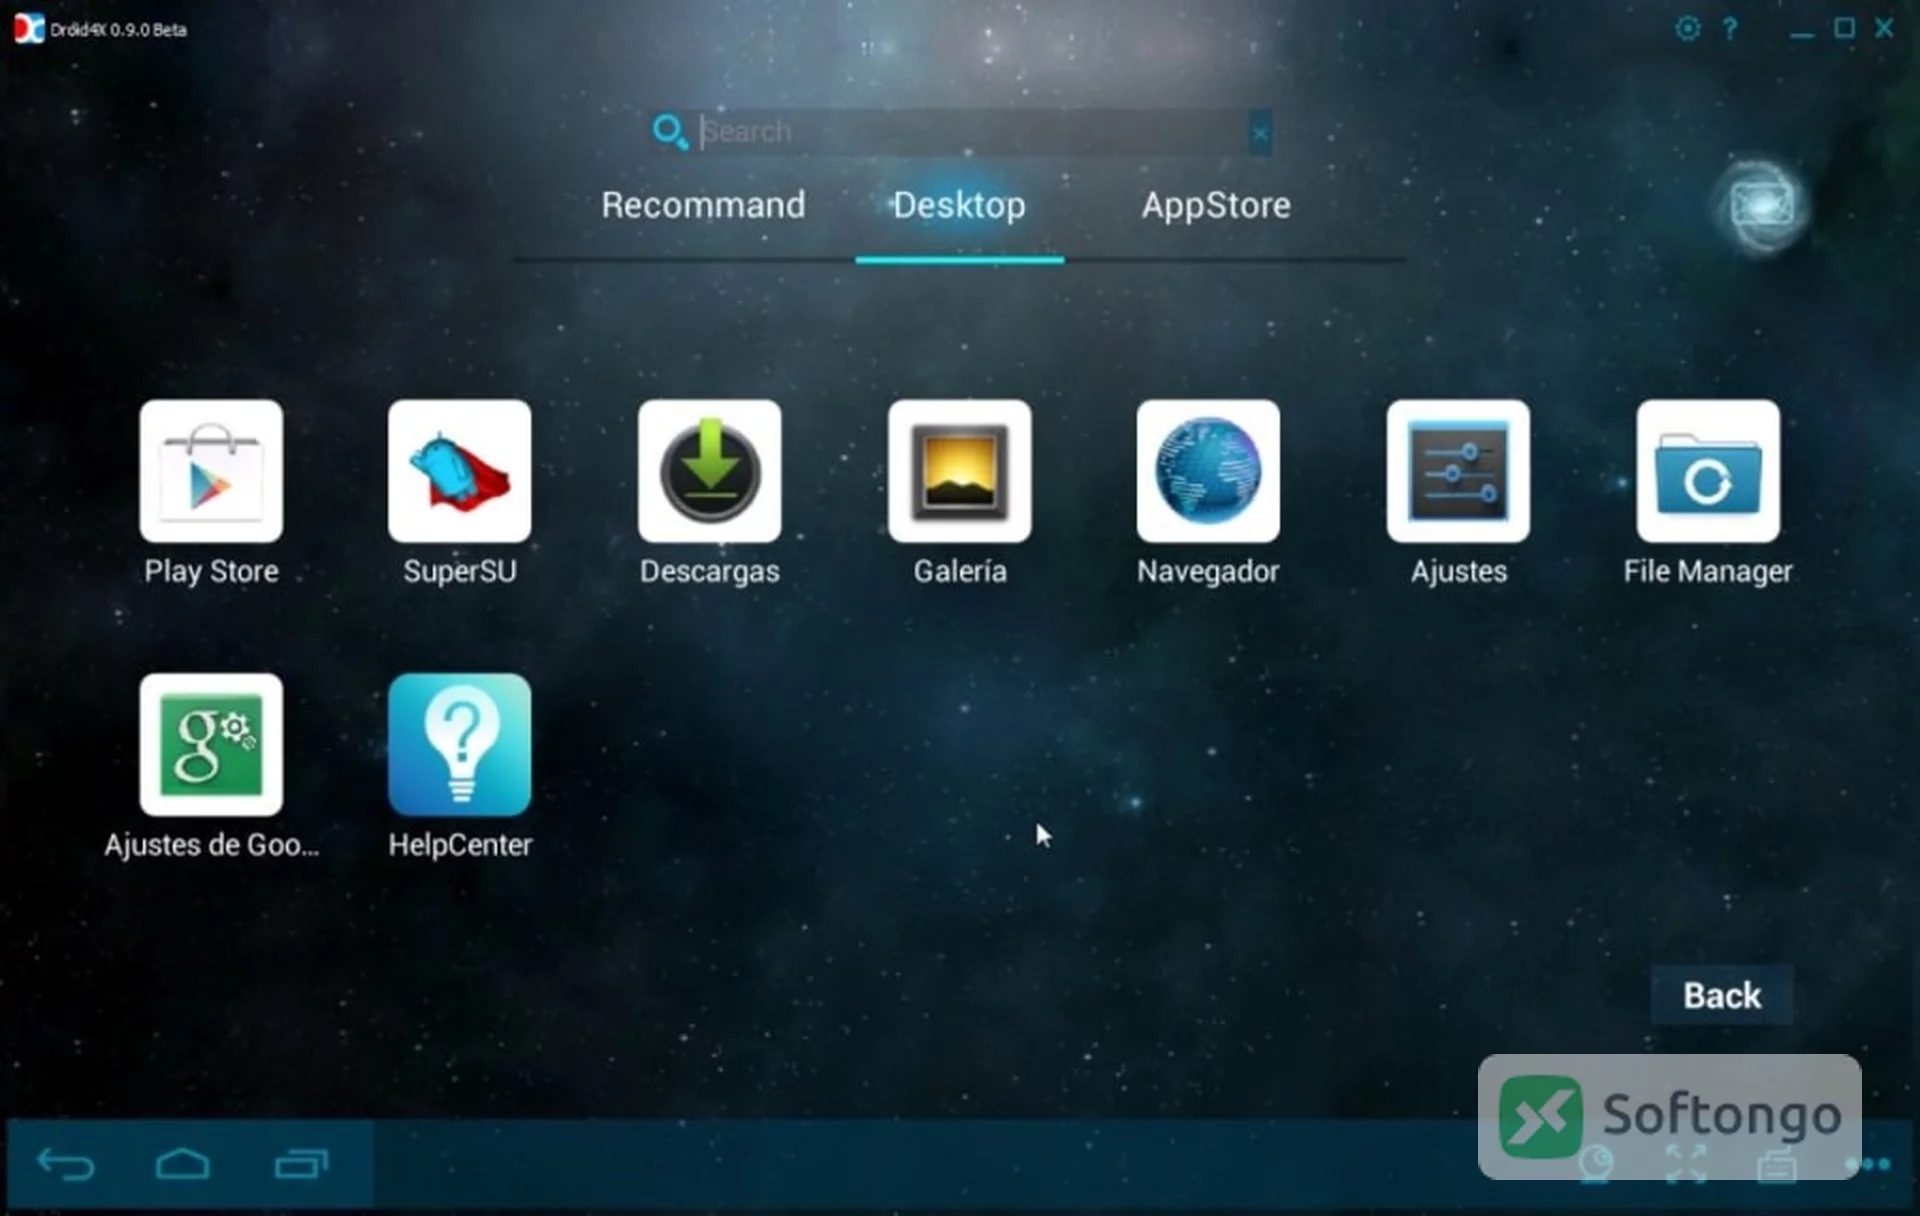Open the Galería app
This screenshot has height=1216, width=1920.
click(x=960, y=471)
